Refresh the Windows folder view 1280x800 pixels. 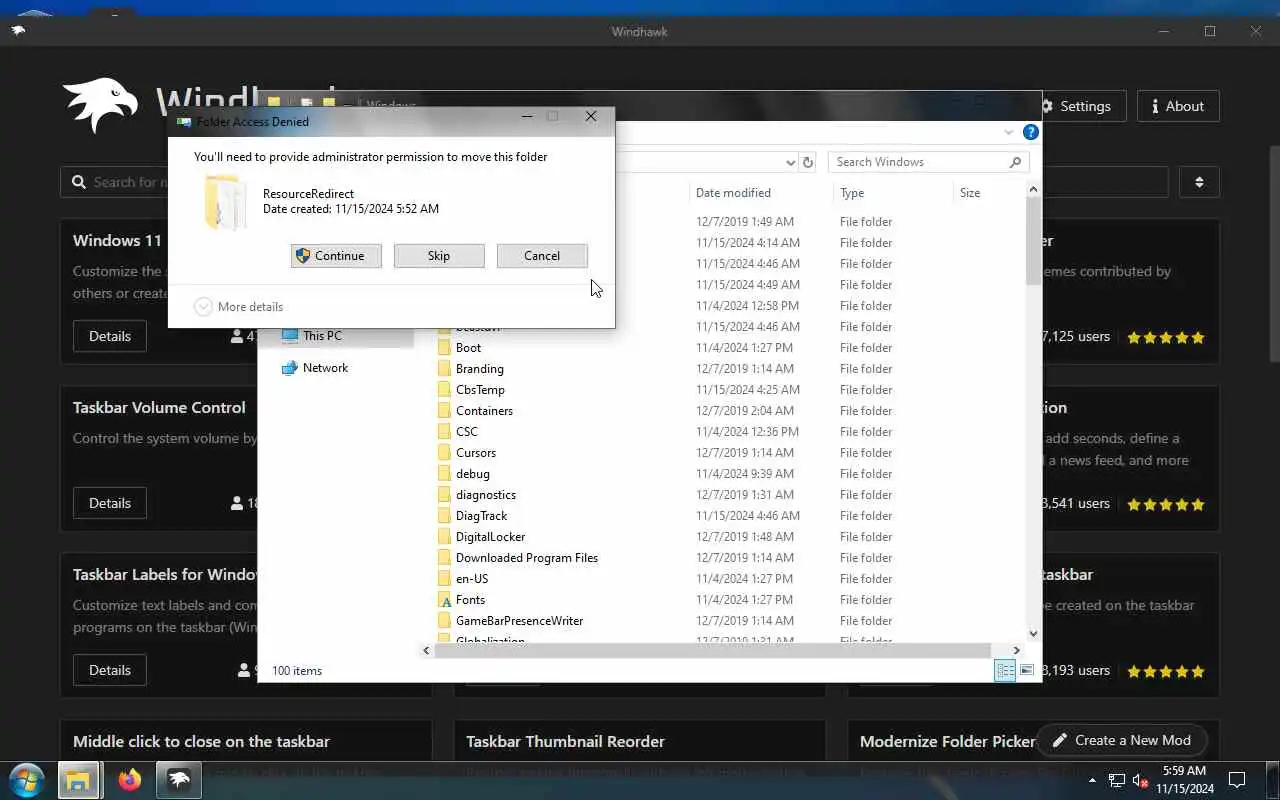click(809, 162)
